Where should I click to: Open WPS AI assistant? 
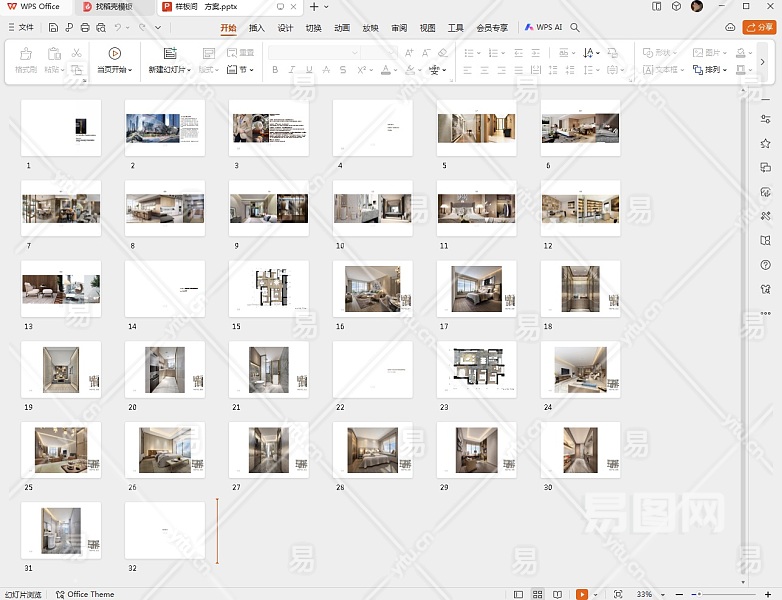[544, 27]
